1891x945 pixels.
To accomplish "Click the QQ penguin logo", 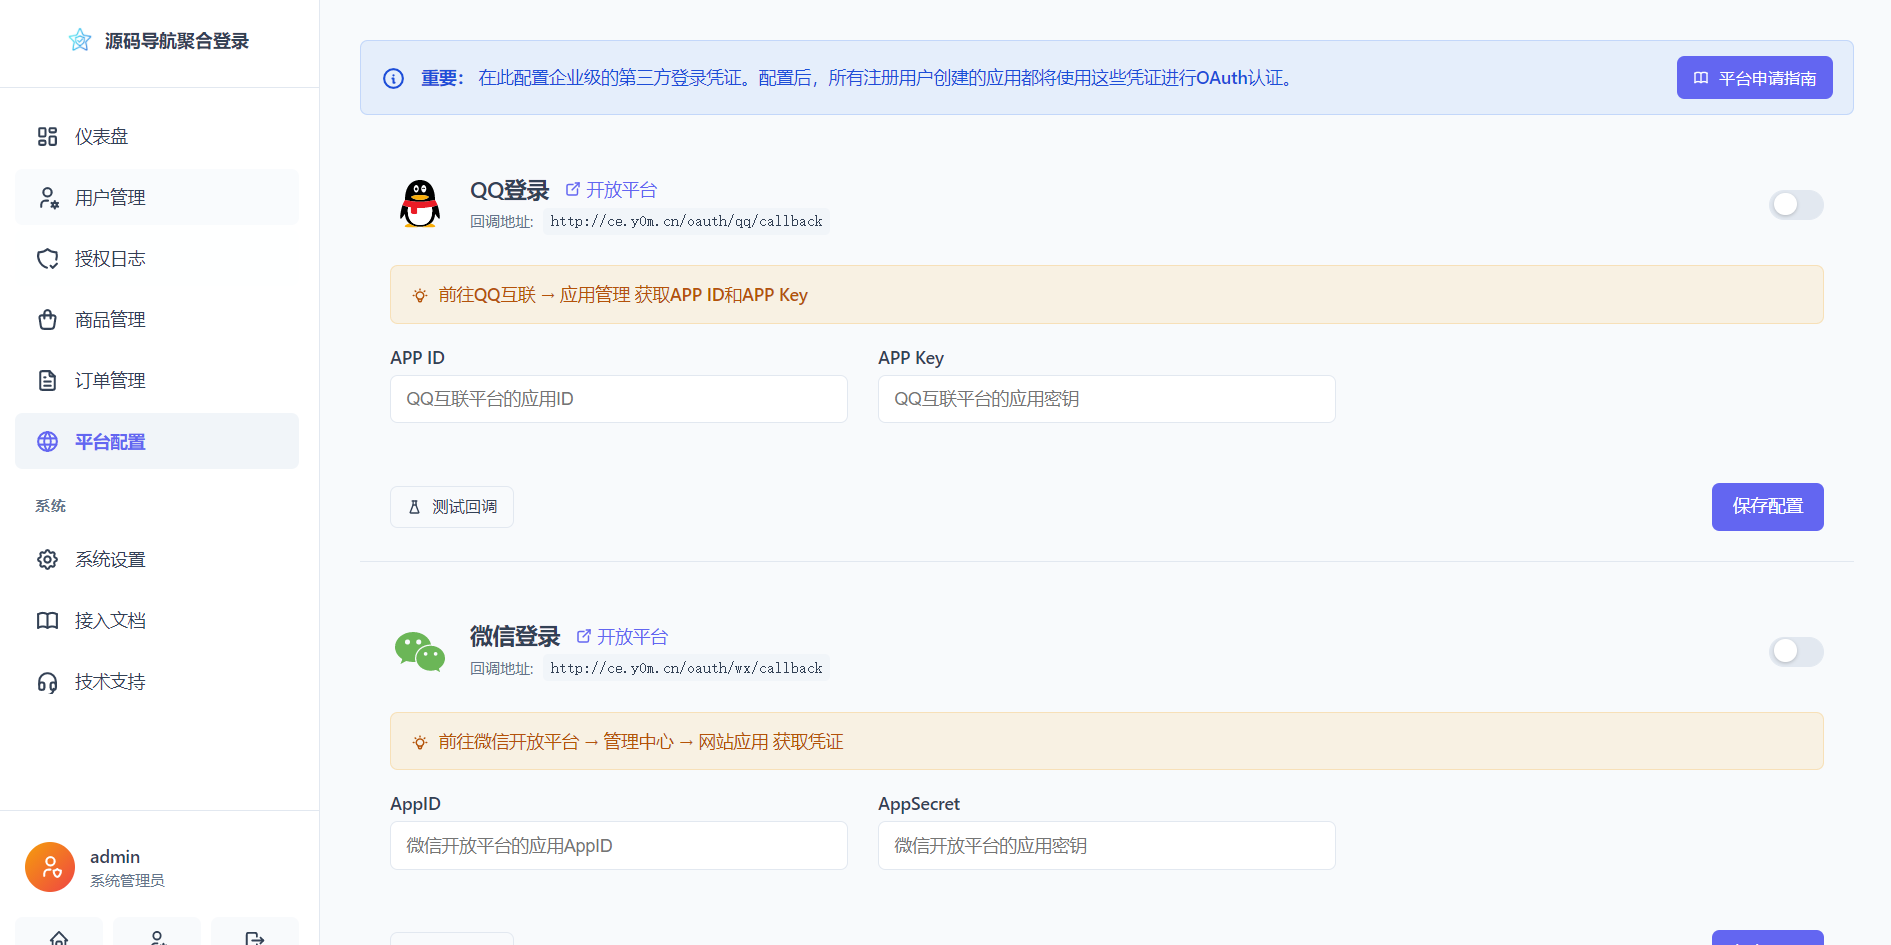I will (420, 204).
